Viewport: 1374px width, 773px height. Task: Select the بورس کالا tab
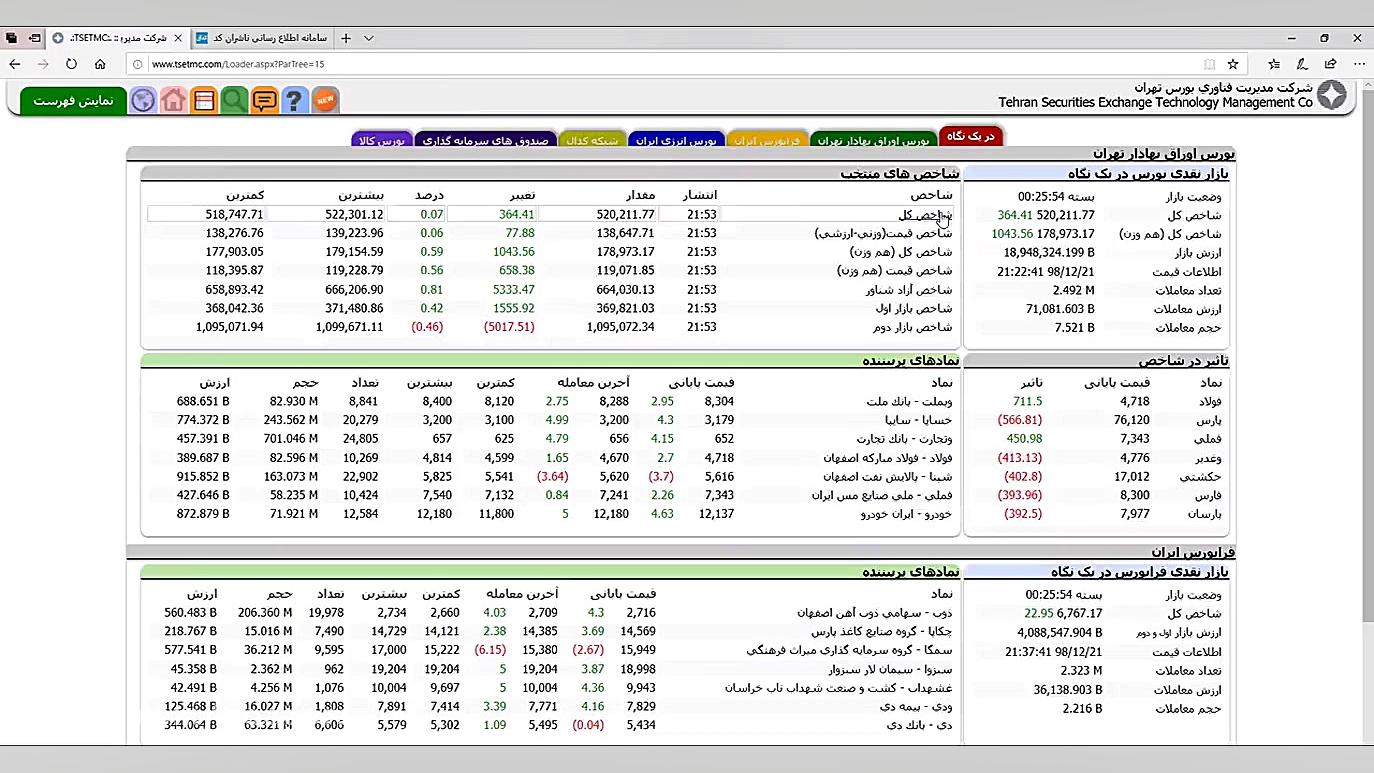point(381,140)
